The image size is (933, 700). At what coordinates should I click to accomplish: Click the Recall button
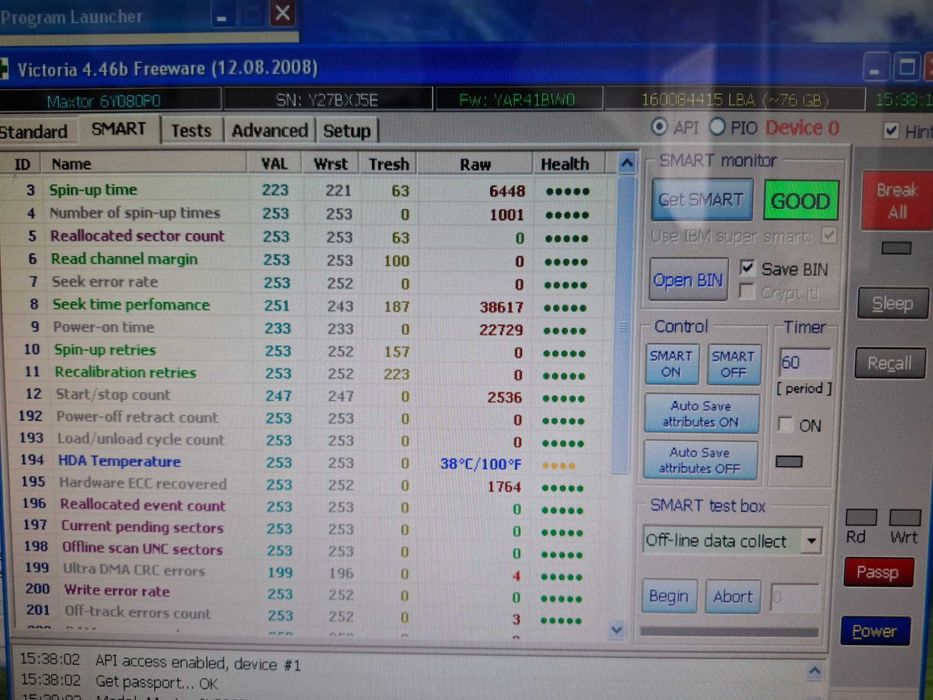(x=890, y=362)
